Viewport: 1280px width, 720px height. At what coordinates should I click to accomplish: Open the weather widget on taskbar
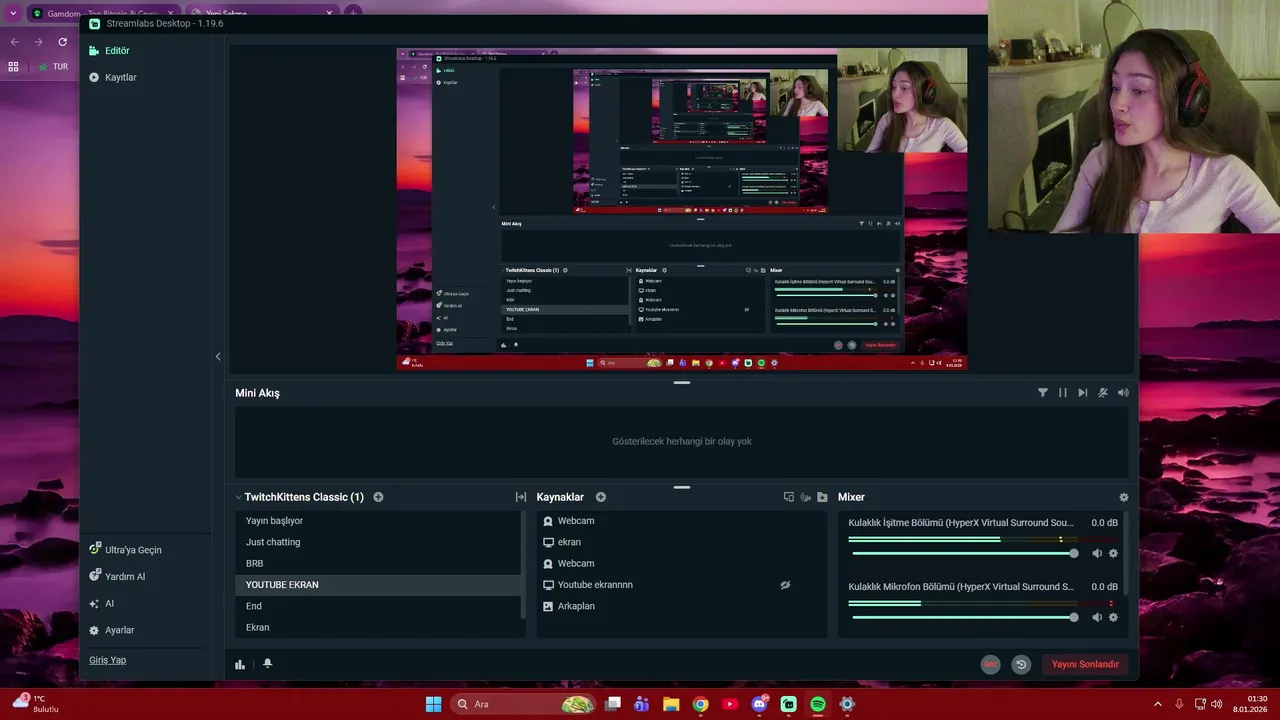point(36,704)
